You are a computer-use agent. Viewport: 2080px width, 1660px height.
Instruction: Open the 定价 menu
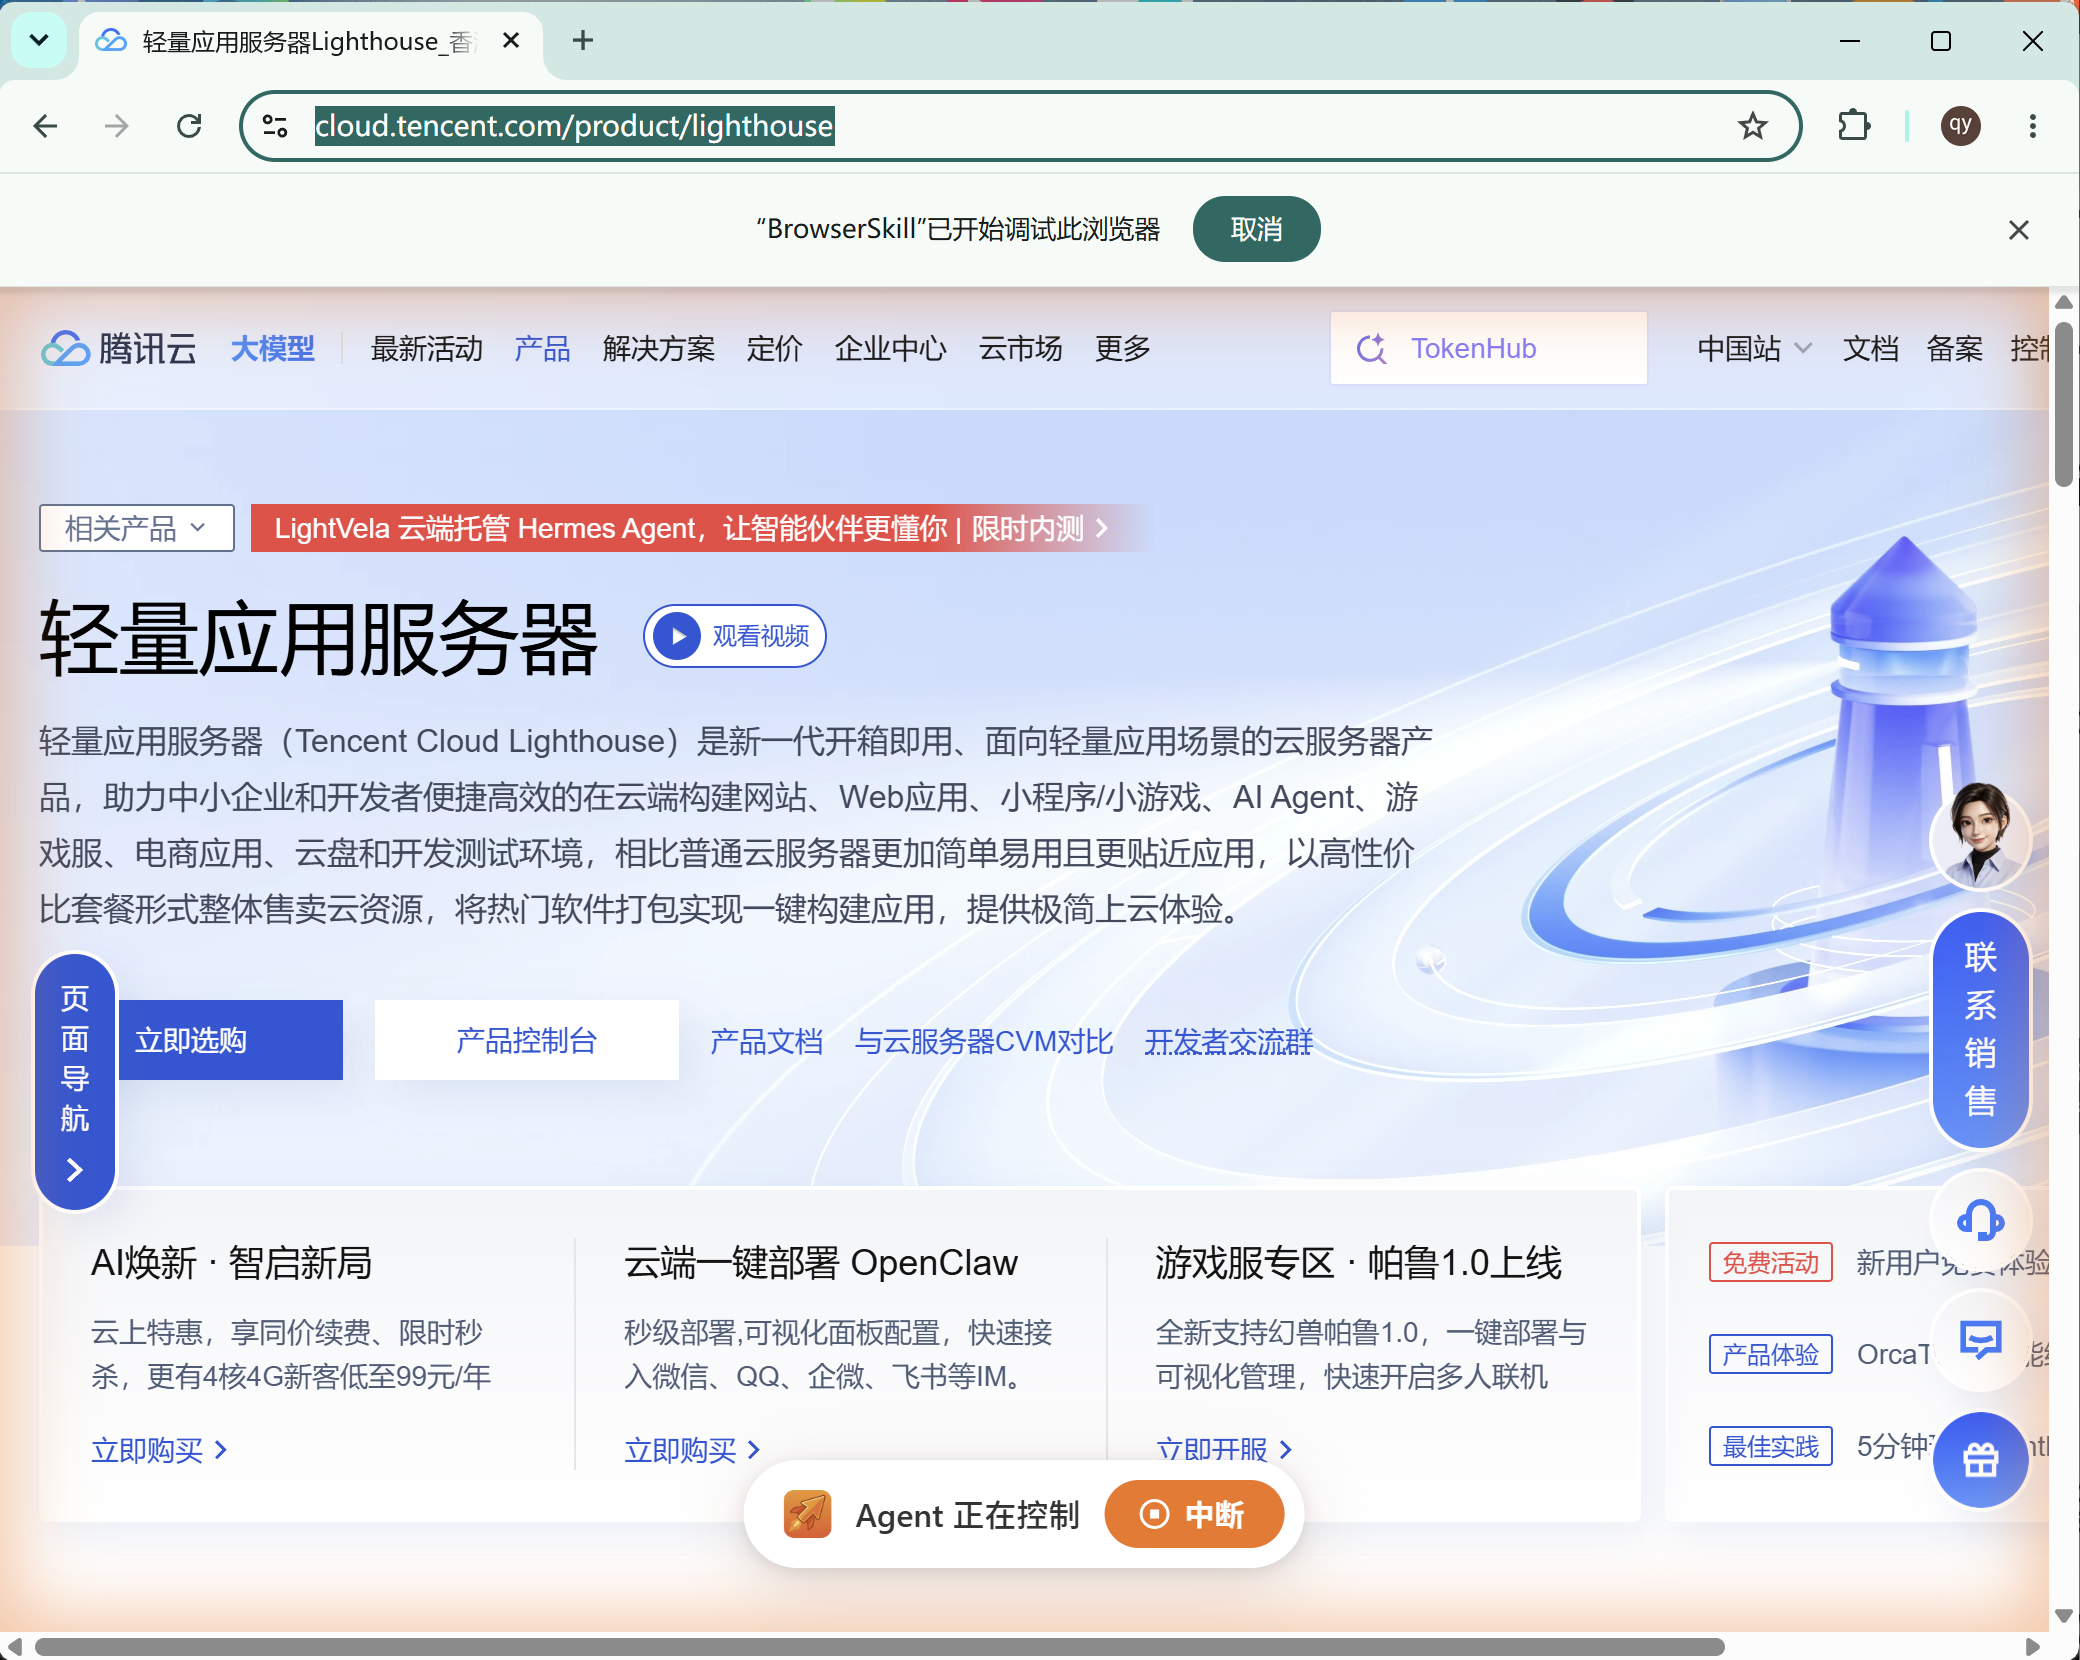(775, 348)
